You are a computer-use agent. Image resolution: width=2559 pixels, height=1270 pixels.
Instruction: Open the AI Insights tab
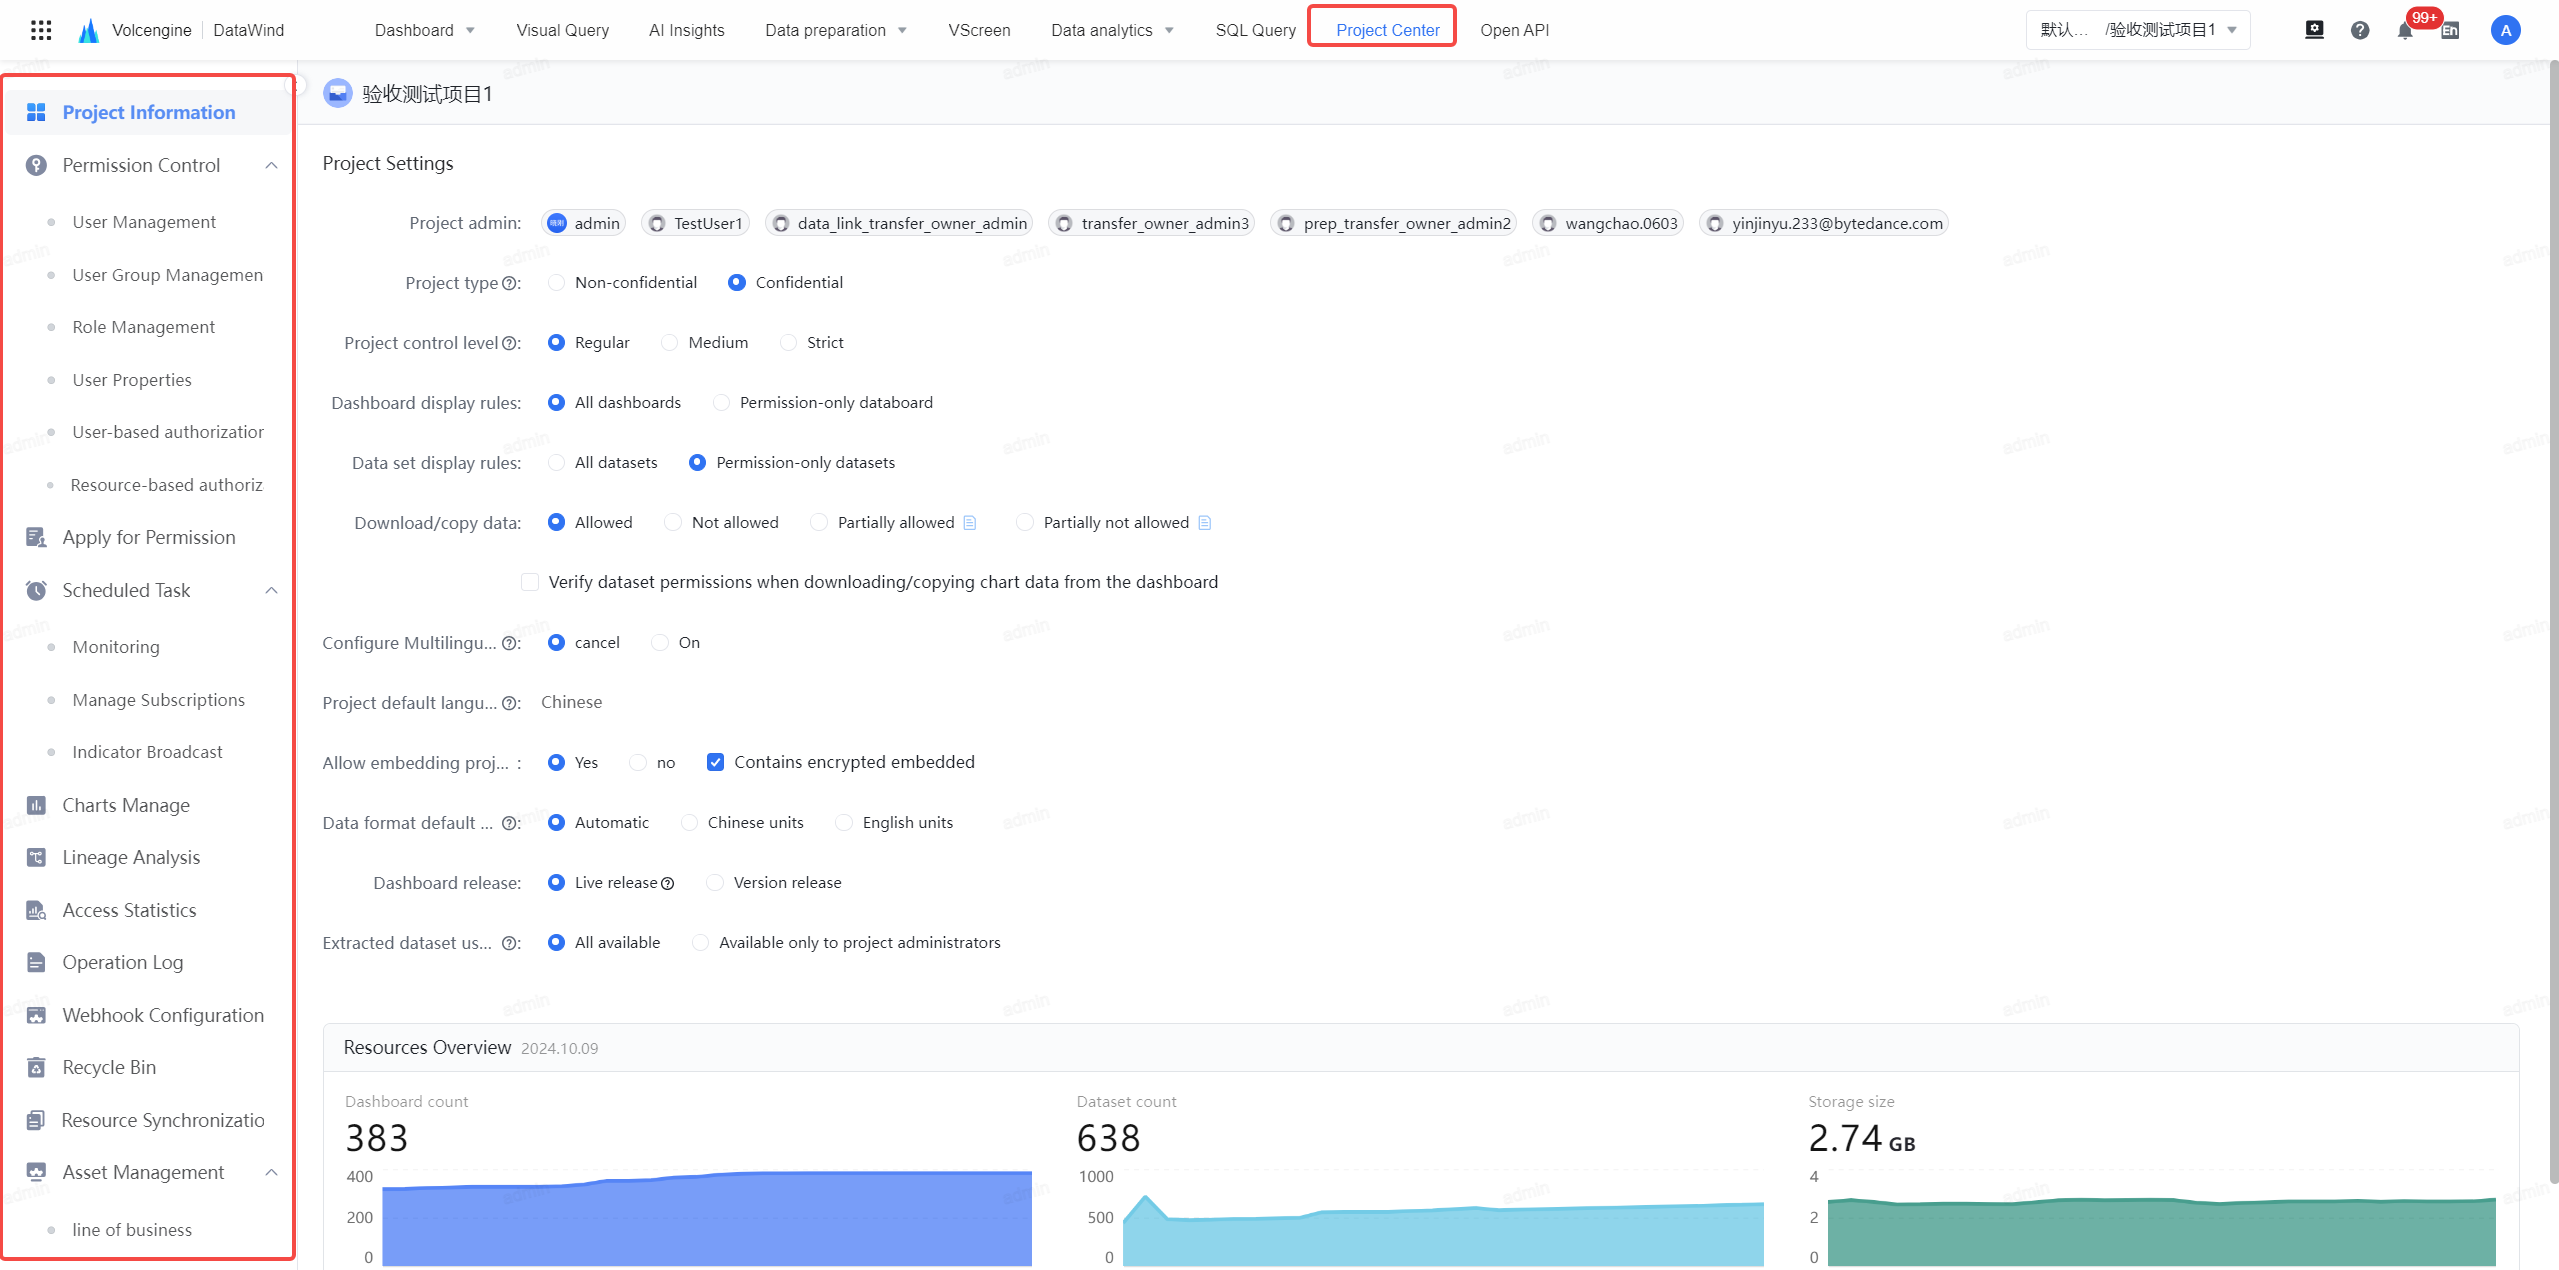click(x=686, y=30)
